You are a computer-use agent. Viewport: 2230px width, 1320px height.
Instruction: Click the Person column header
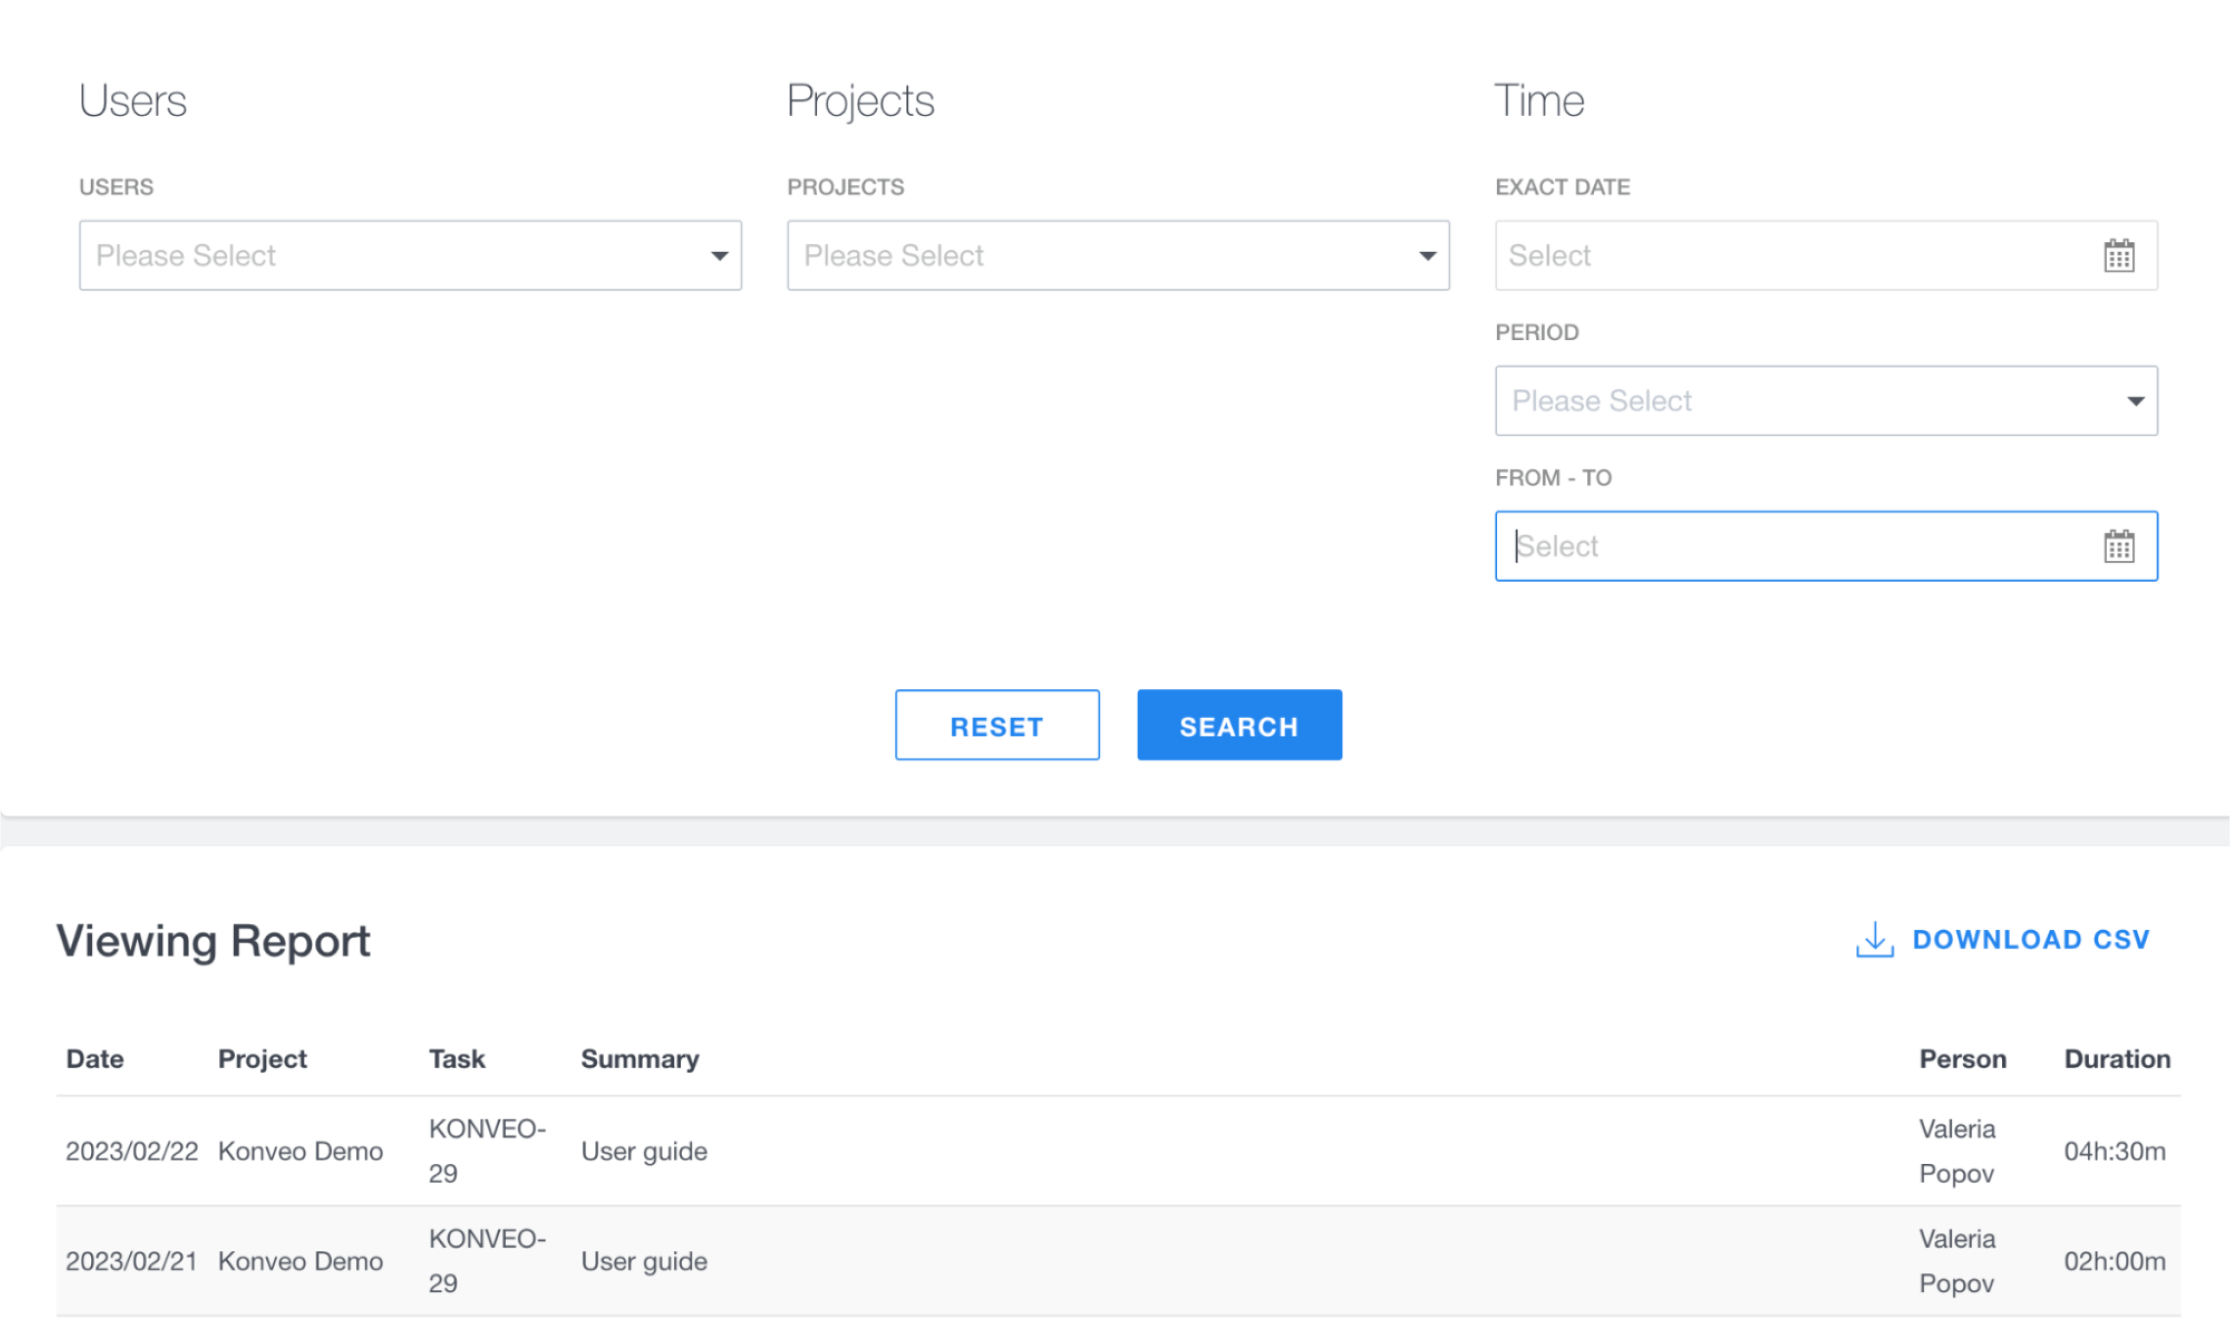click(x=1962, y=1059)
